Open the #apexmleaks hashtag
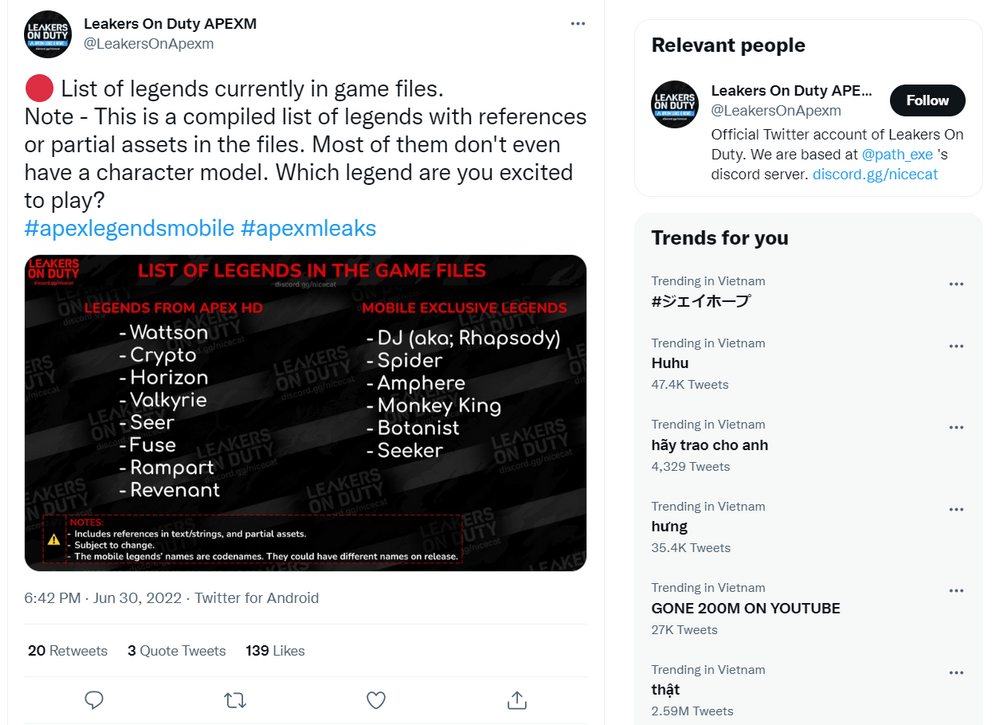Image resolution: width=1000 pixels, height=725 pixels. 309,228
